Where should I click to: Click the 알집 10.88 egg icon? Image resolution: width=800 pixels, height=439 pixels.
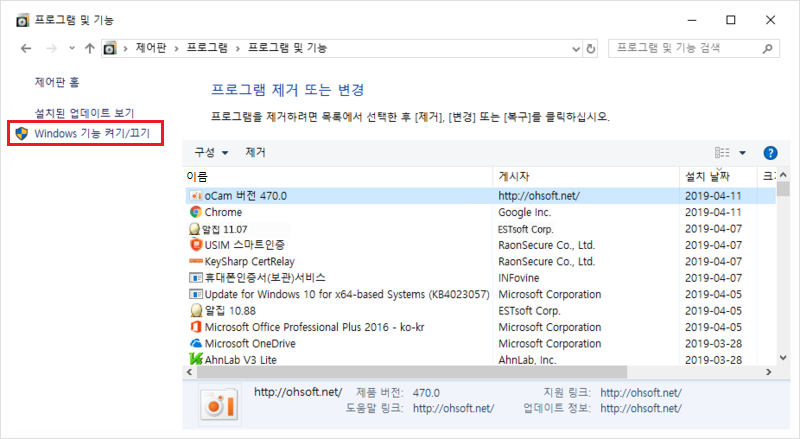click(196, 310)
